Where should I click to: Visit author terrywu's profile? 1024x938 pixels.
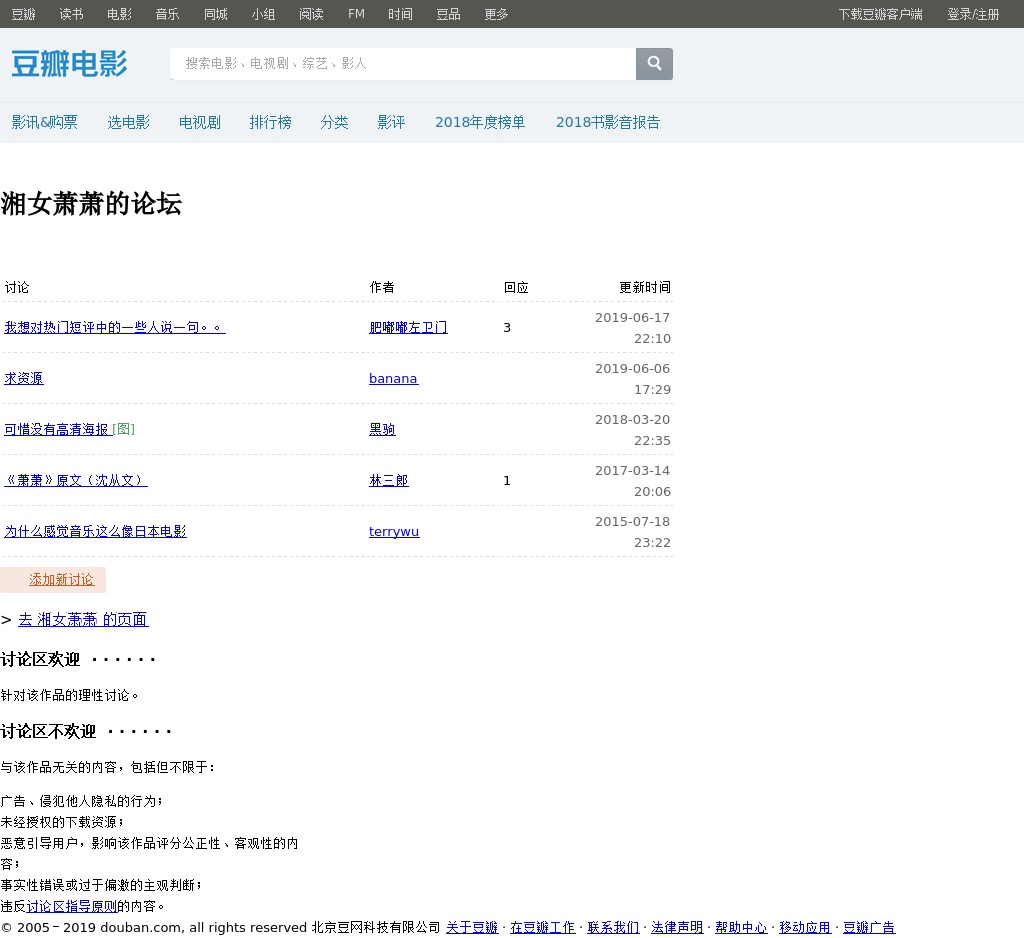point(394,531)
